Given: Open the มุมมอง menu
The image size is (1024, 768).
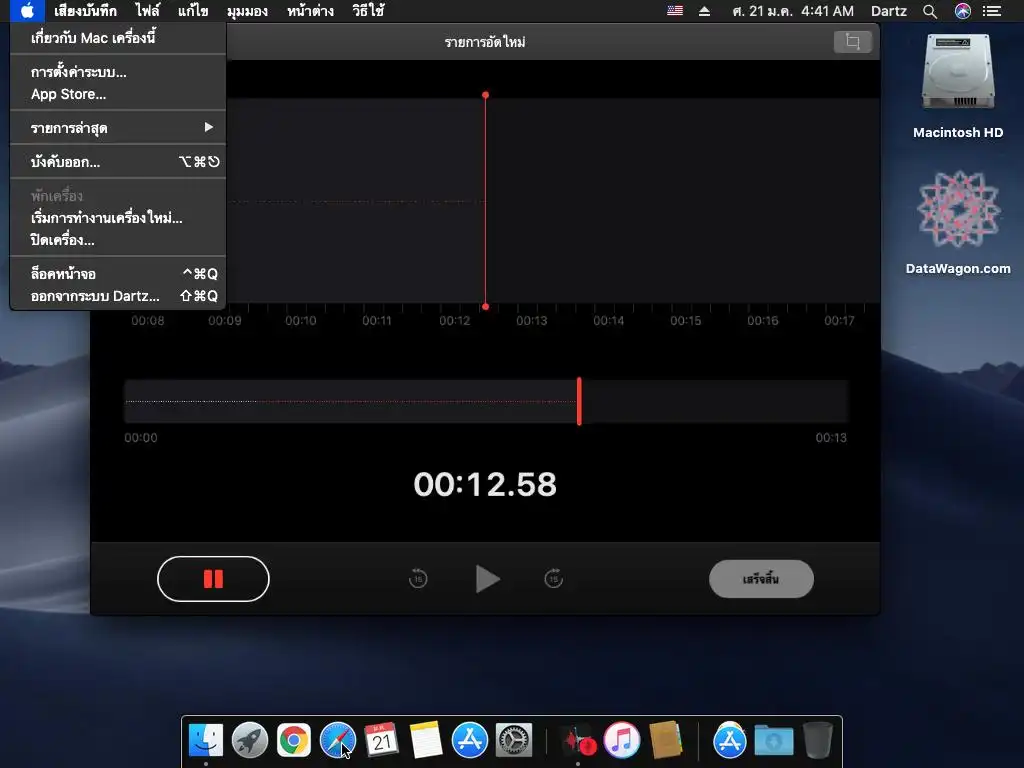Looking at the screenshot, I should click(x=248, y=11).
